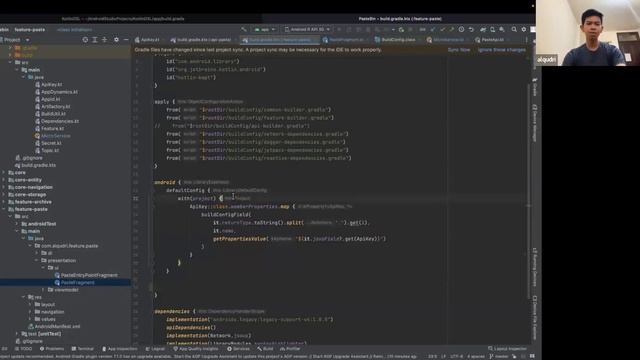Image resolution: width=640 pixels, height=360 pixels.
Task: Expand the androidTest folder
Action: pos(17,224)
